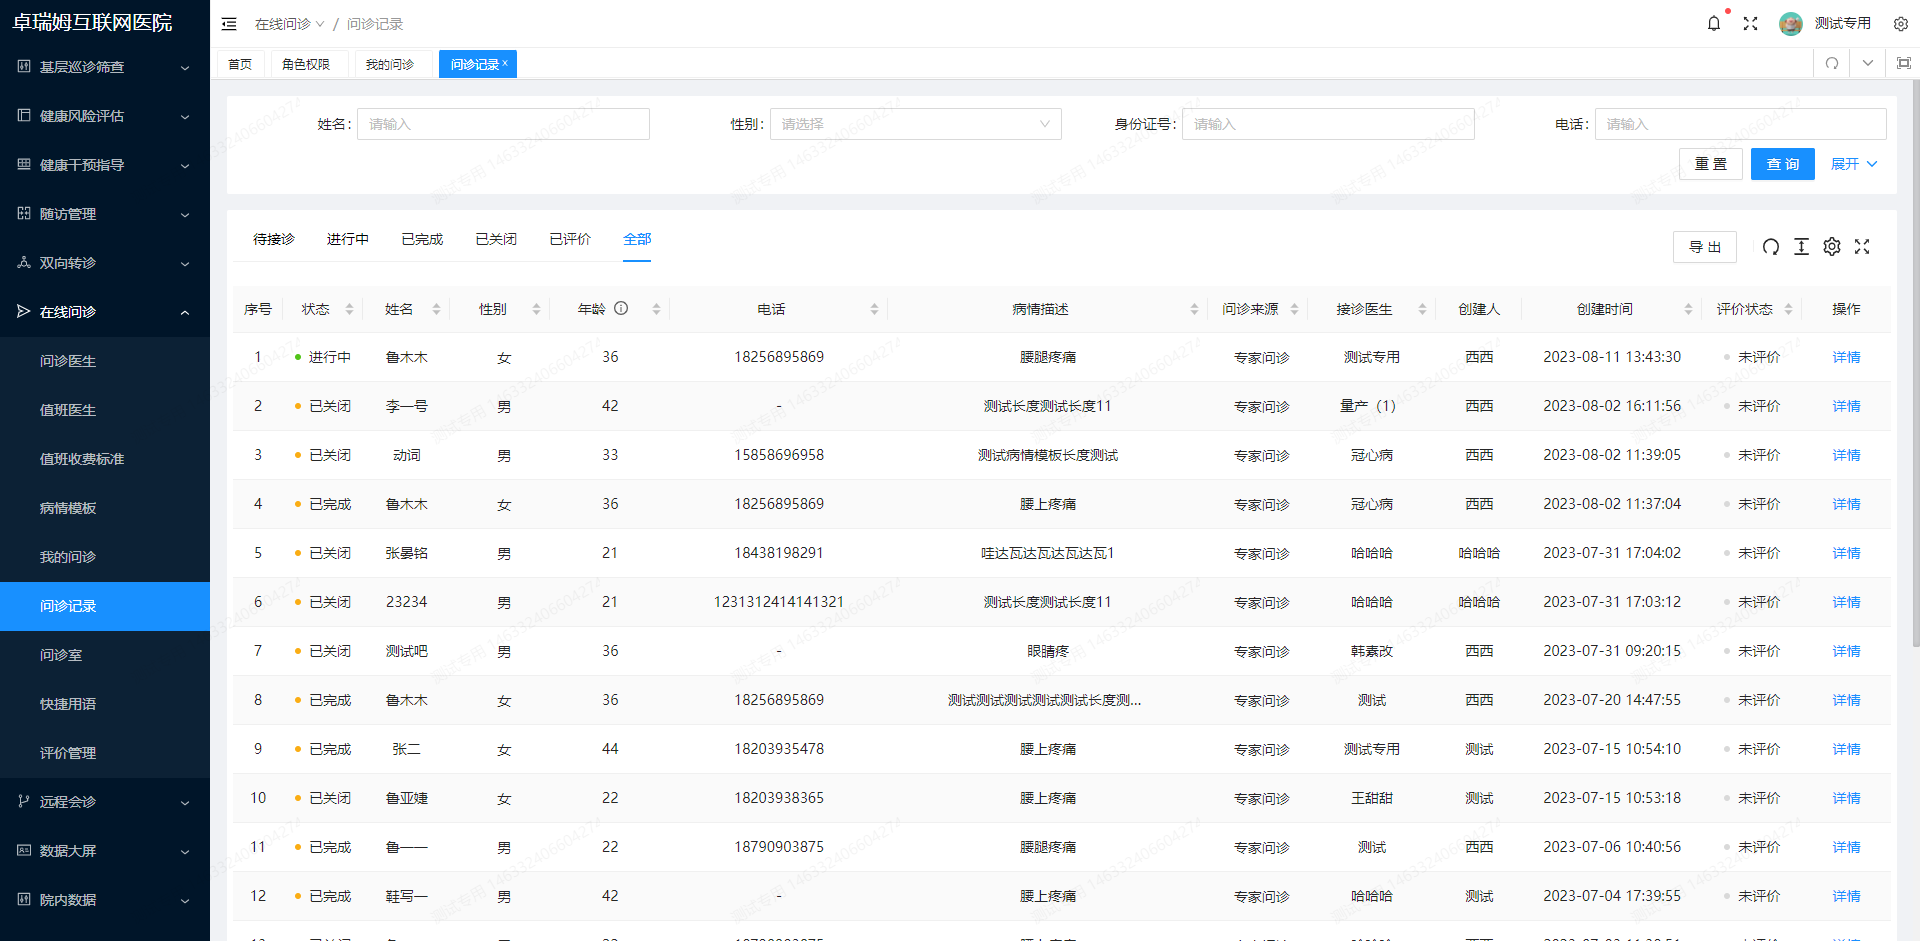Sort table by 创建时间 column
The image size is (1920, 941).
[x=1688, y=309]
